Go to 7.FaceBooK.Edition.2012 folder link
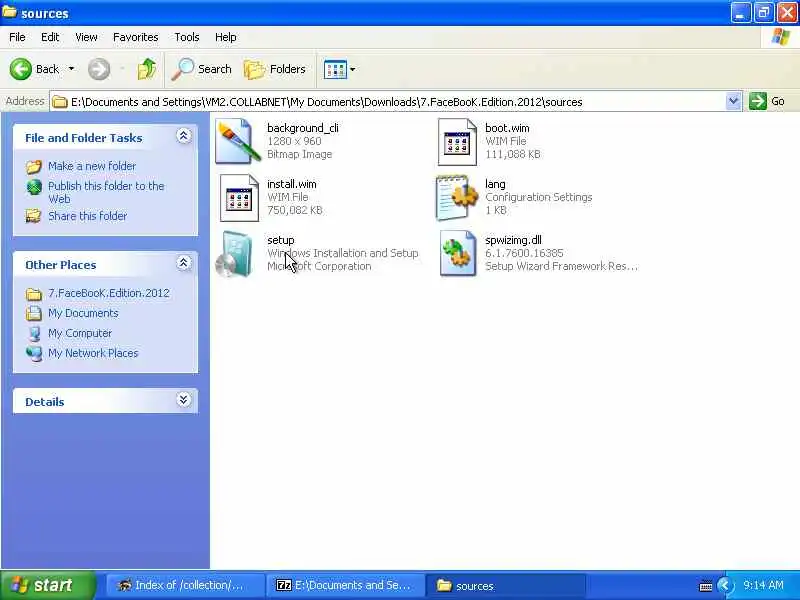Image resolution: width=800 pixels, height=600 pixels. [109, 293]
